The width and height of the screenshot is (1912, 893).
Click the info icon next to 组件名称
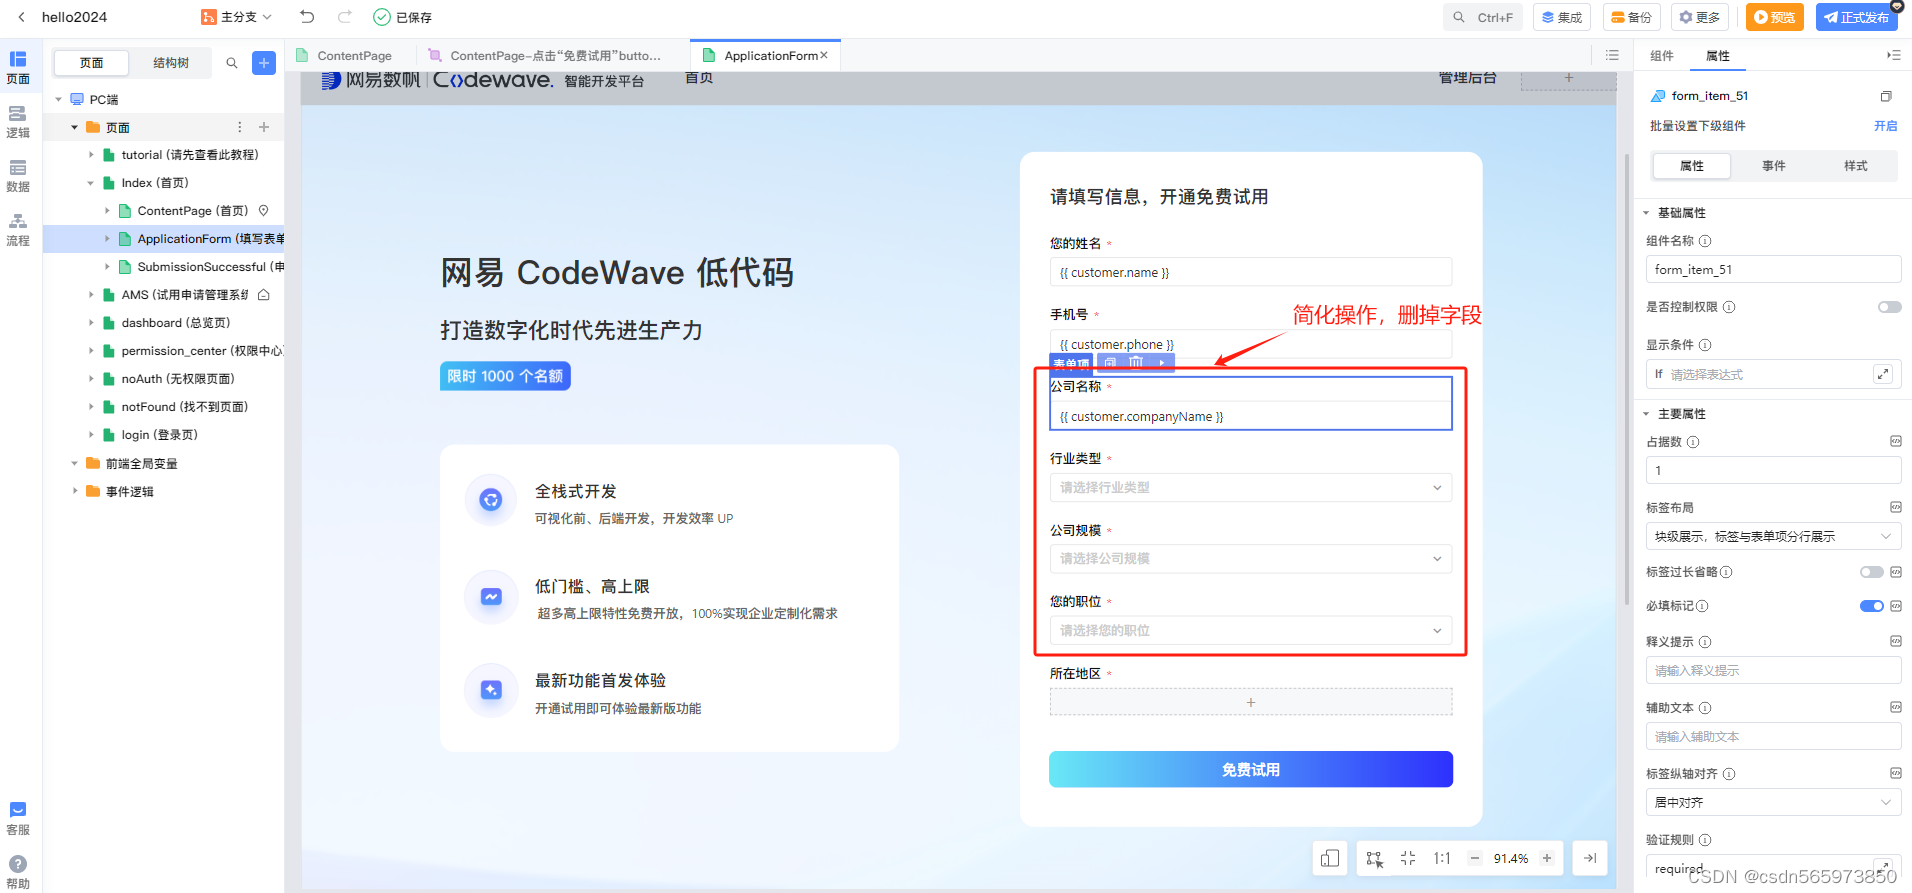(x=1705, y=241)
